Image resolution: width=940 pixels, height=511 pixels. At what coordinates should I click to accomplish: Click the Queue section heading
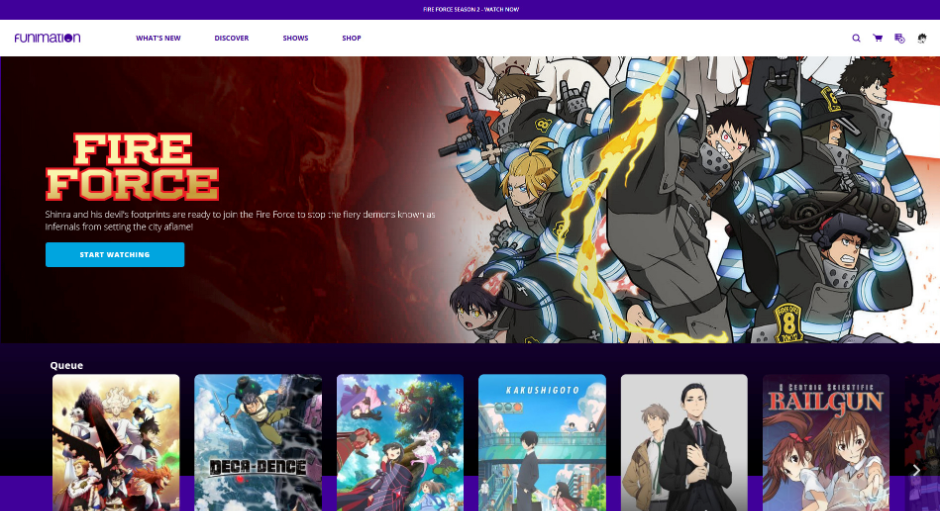click(x=67, y=365)
